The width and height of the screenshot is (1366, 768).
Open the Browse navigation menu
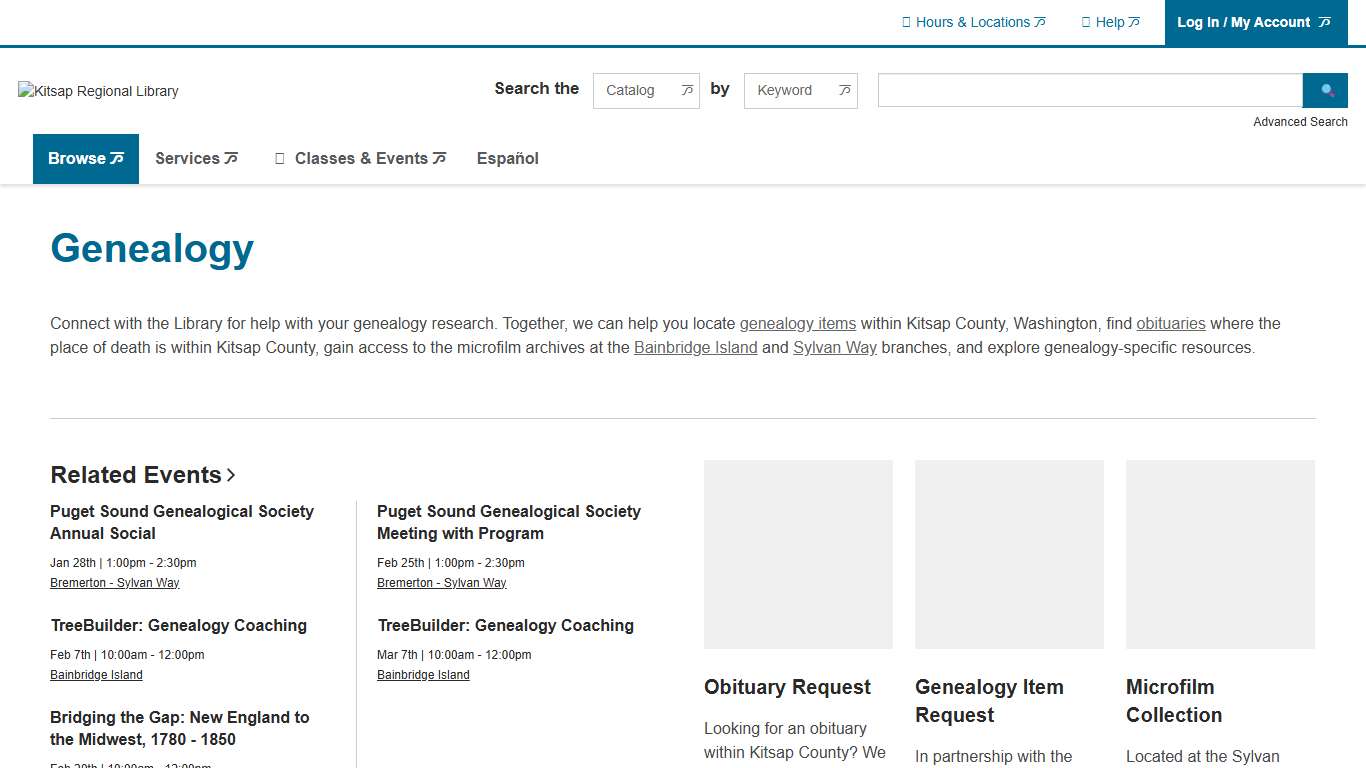point(86,159)
